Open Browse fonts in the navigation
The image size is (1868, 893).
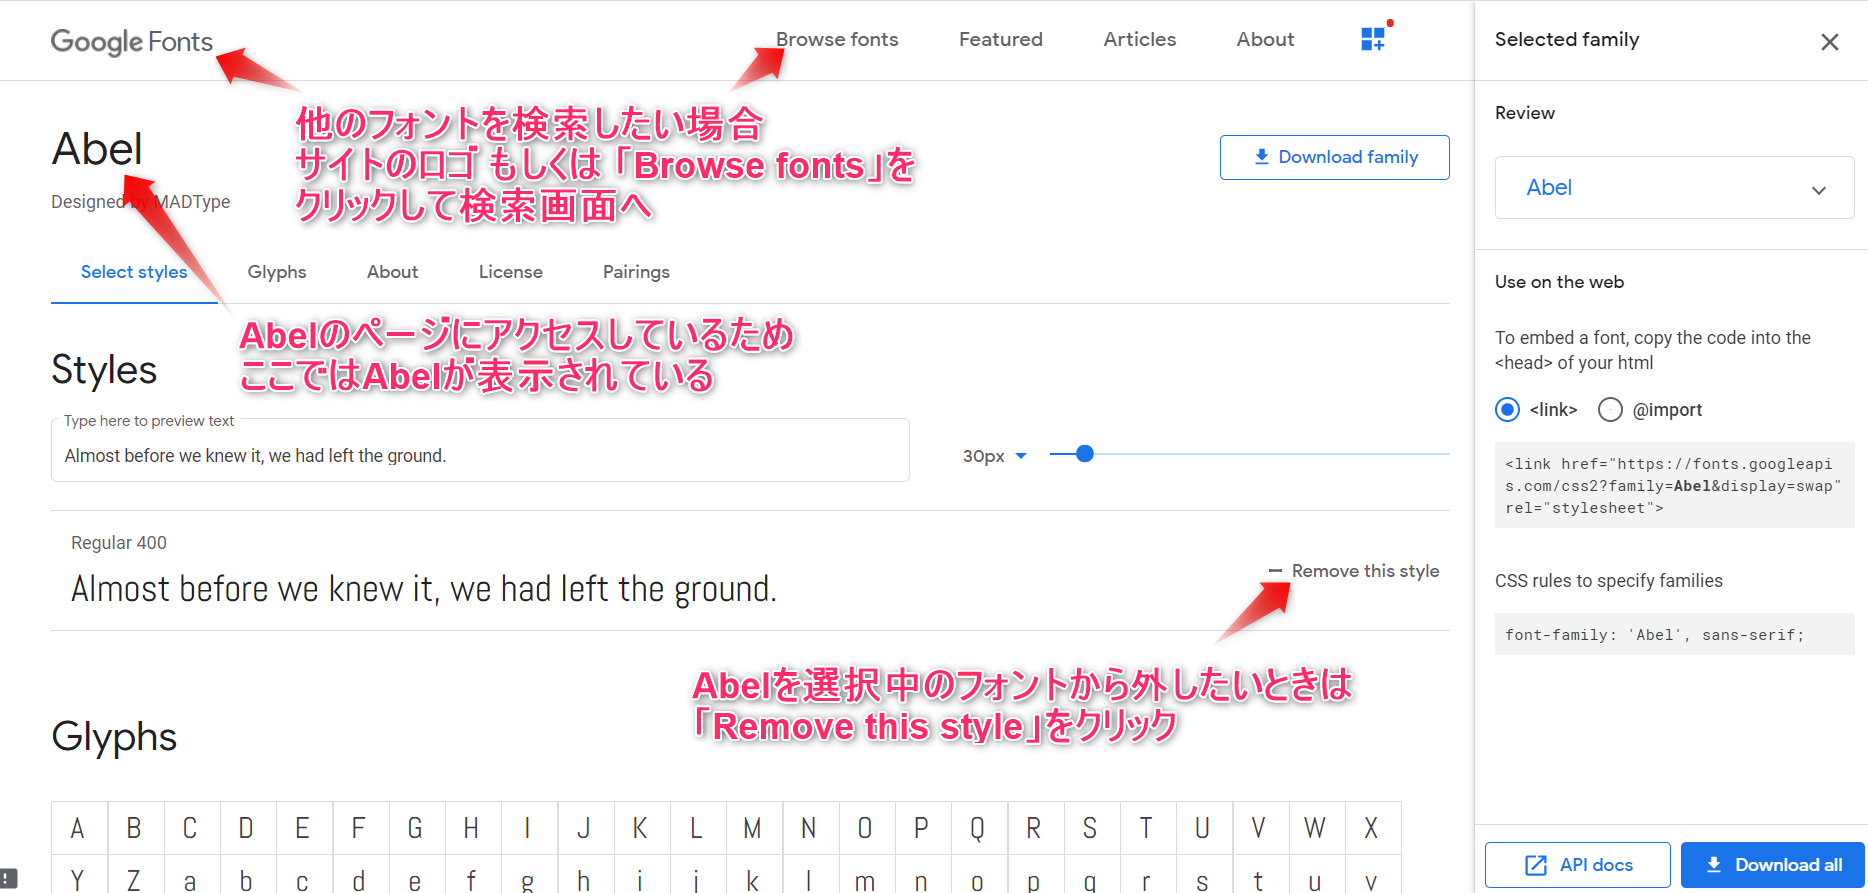[837, 40]
